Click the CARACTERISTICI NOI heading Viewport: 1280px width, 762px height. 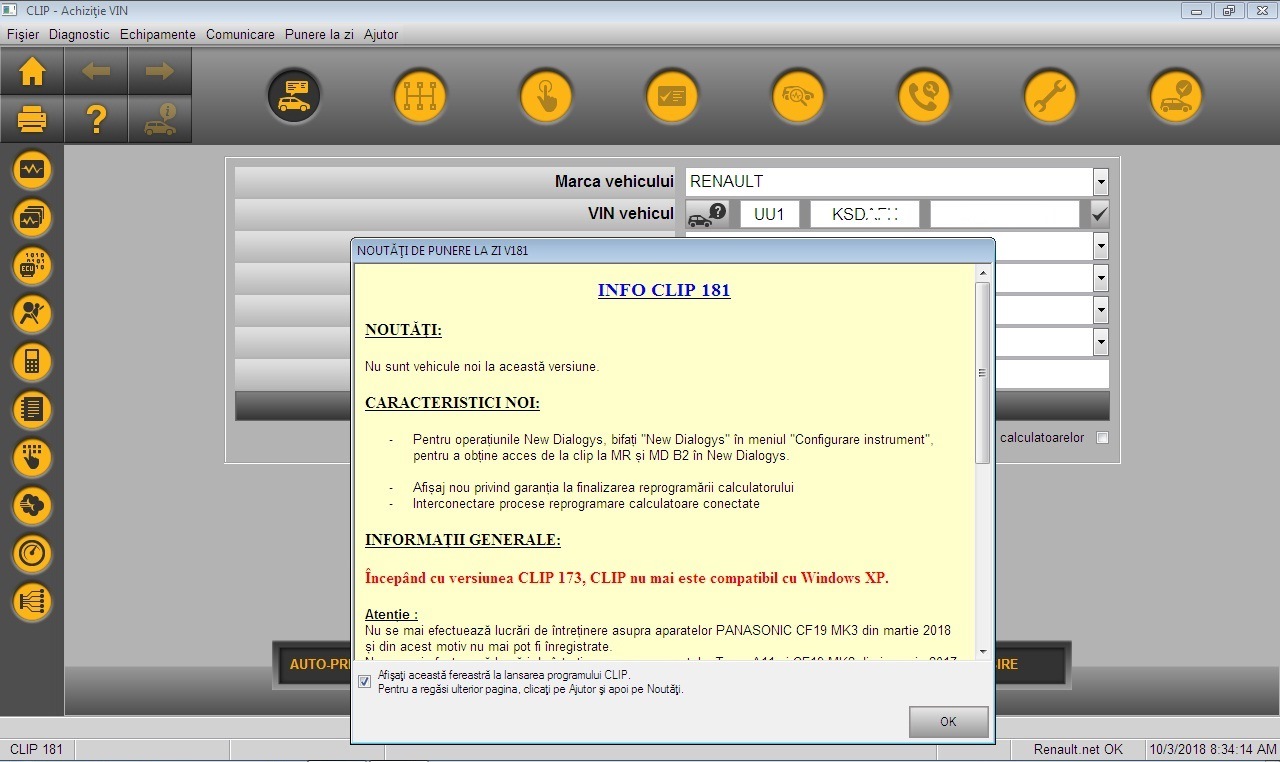coord(452,403)
